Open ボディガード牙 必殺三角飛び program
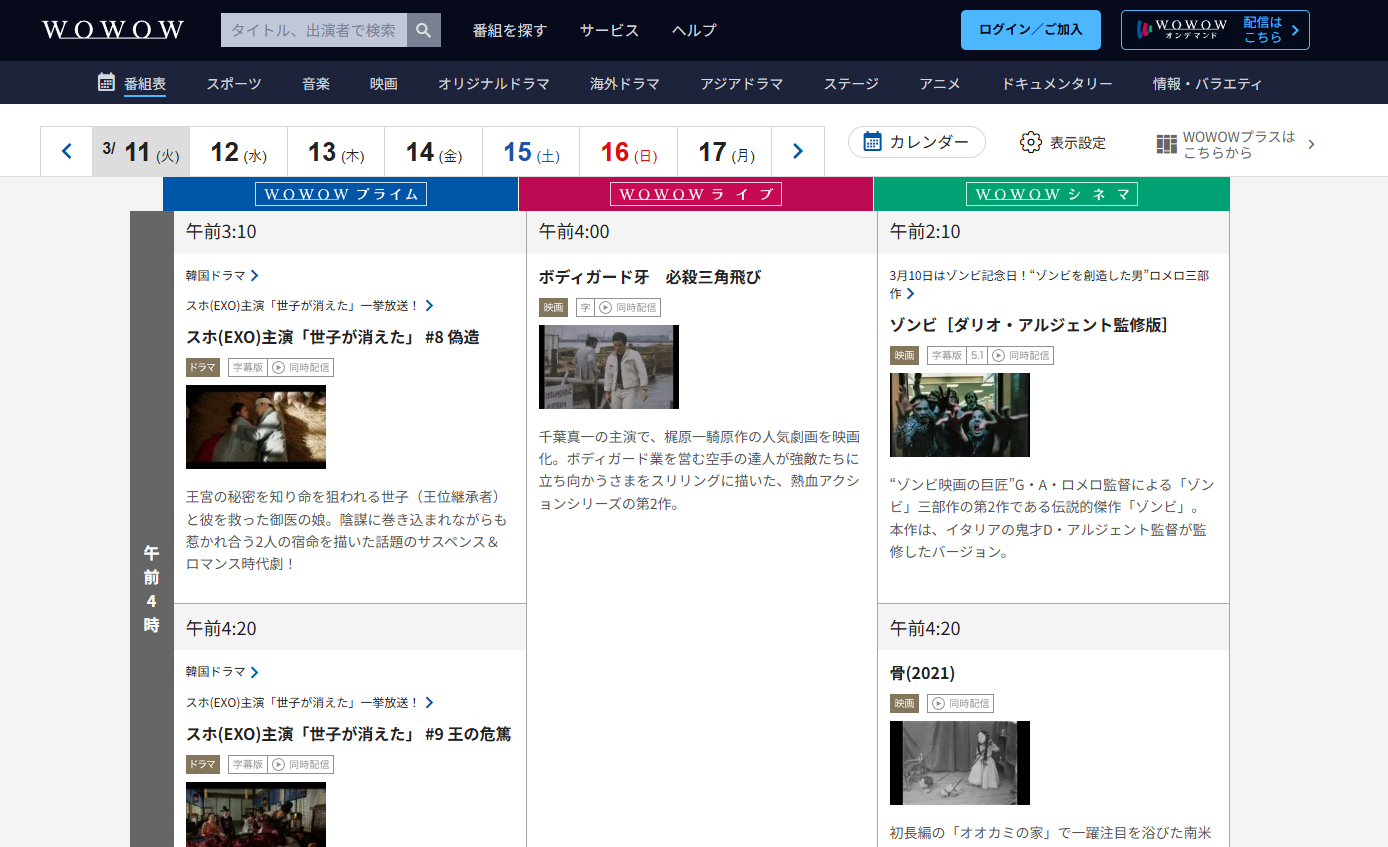Image resolution: width=1388 pixels, height=847 pixels. [x=649, y=277]
